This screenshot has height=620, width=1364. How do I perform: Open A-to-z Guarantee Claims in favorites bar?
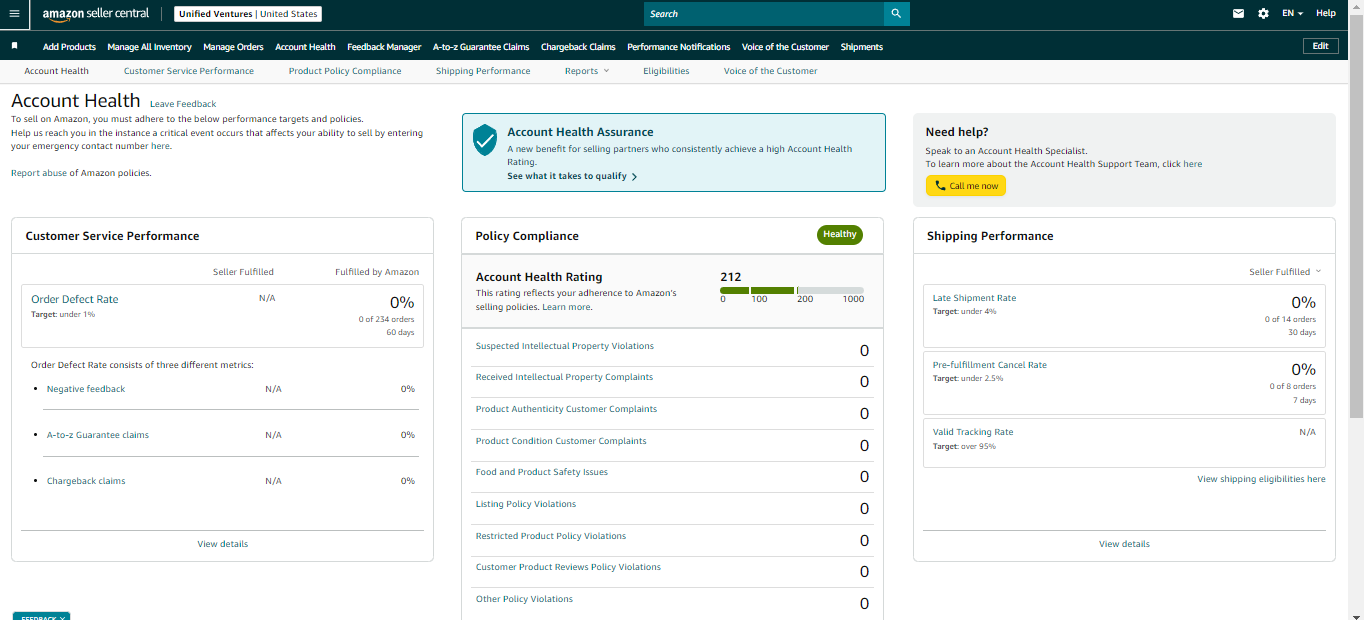481,47
